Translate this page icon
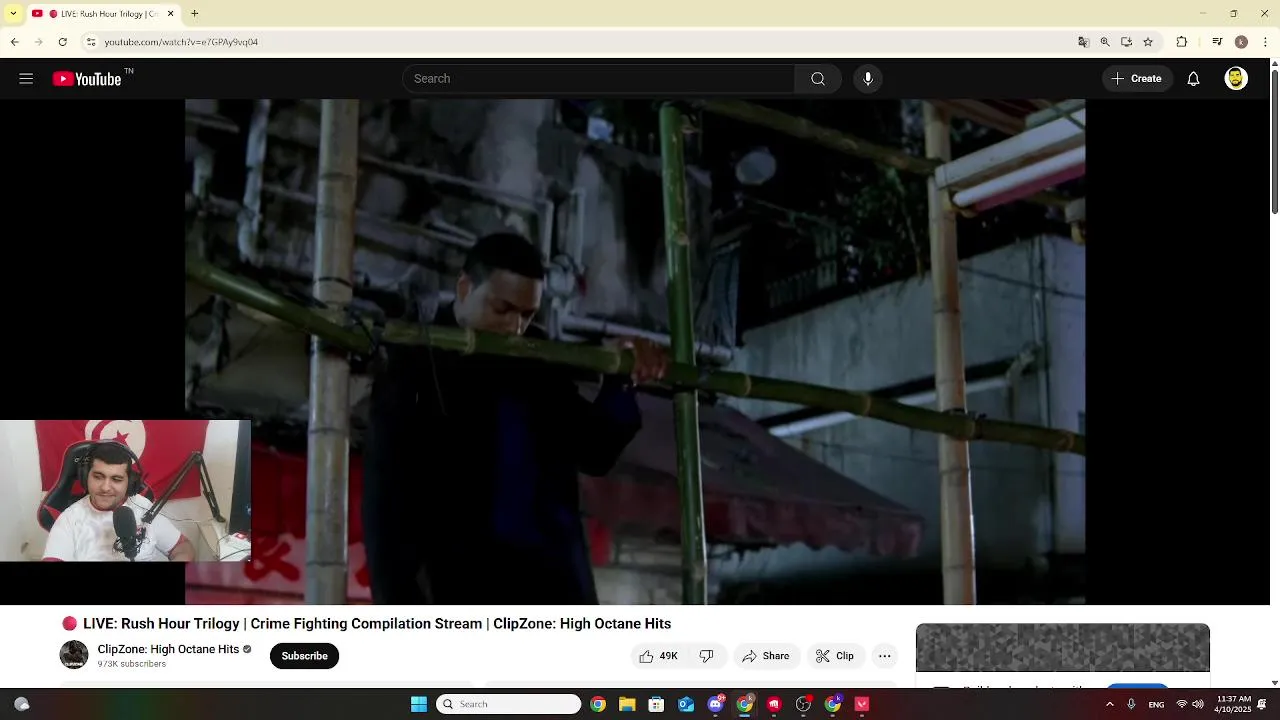 tap(1083, 42)
